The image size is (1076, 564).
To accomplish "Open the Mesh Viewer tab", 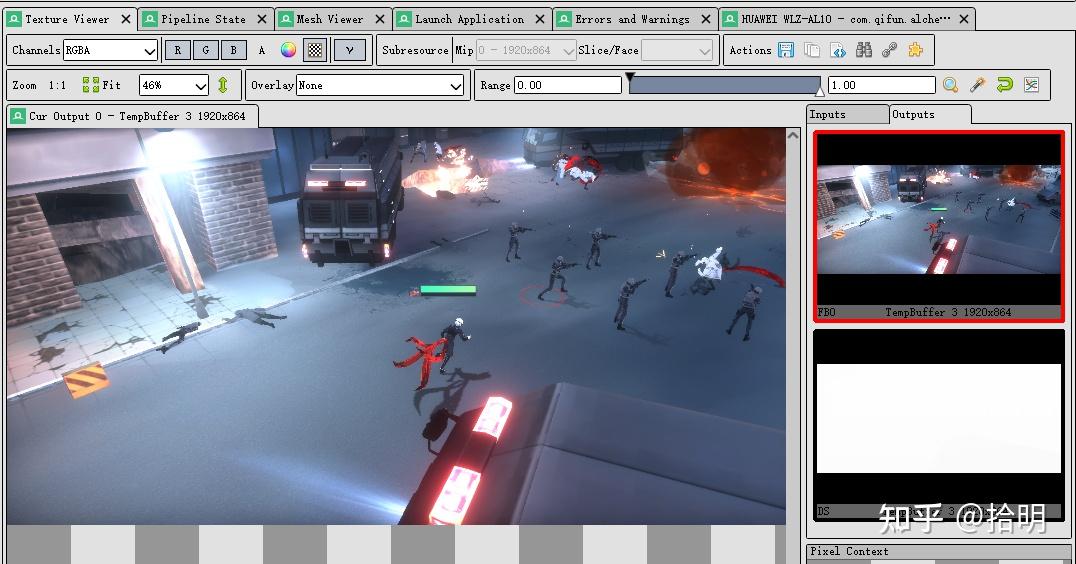I will pos(330,19).
